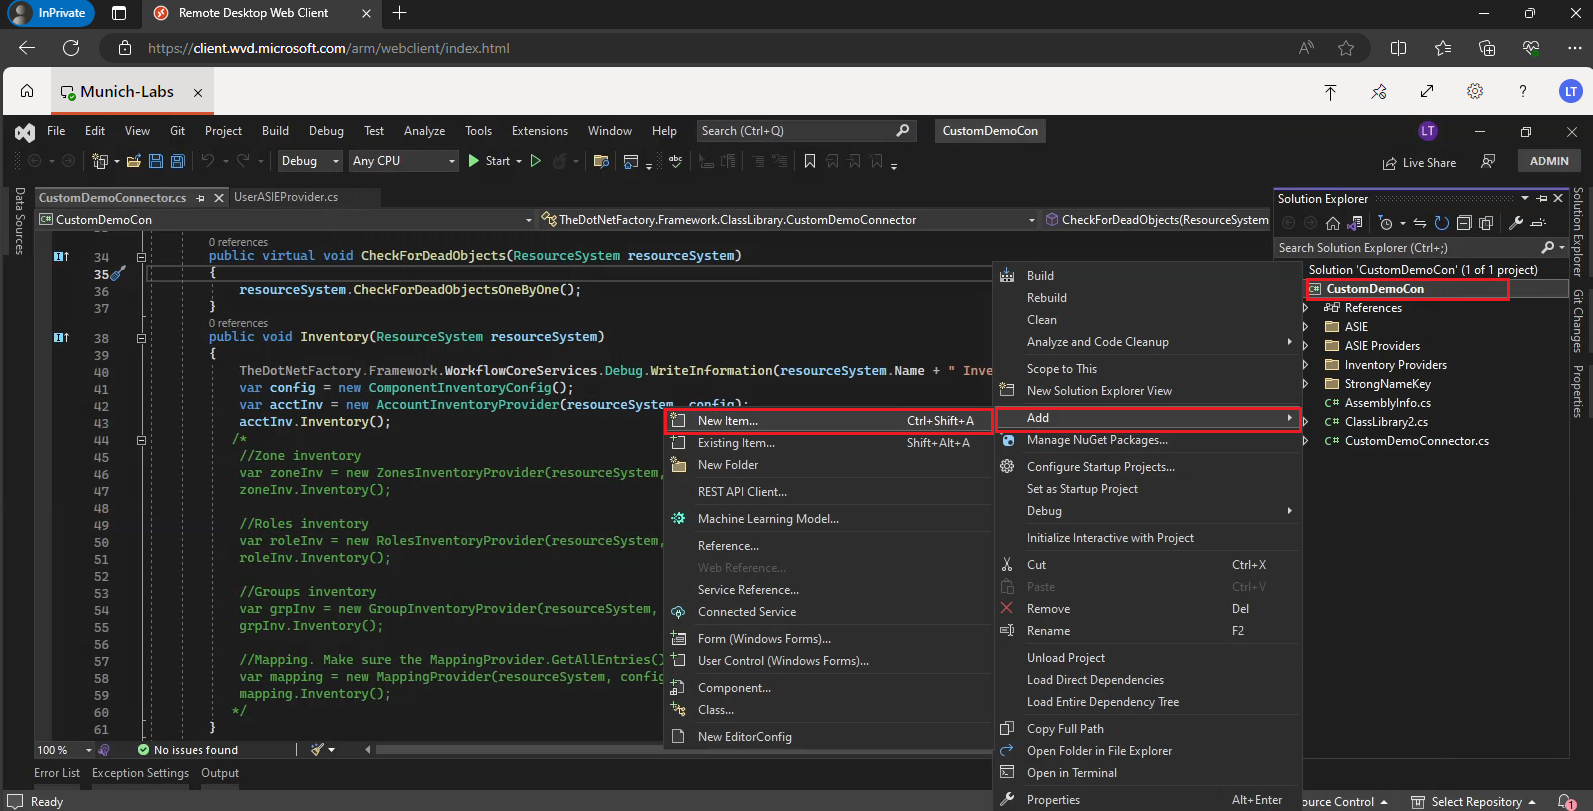The height and width of the screenshot is (811, 1593).
Task: Open the Output tab
Action: [x=220, y=773]
